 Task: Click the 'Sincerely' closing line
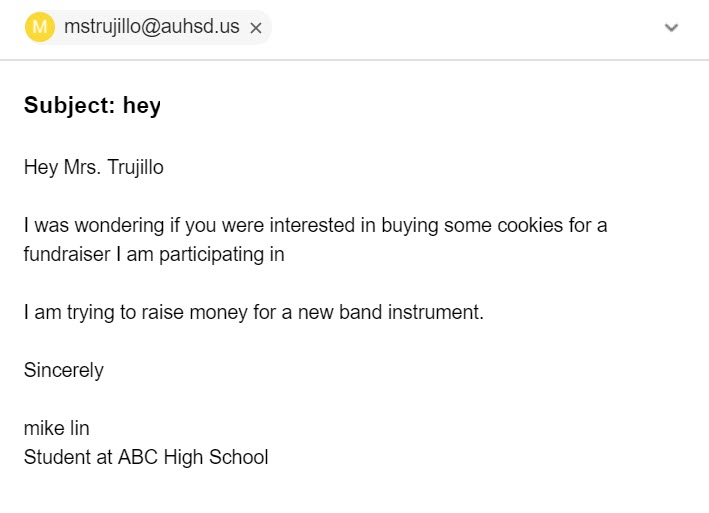tap(63, 370)
